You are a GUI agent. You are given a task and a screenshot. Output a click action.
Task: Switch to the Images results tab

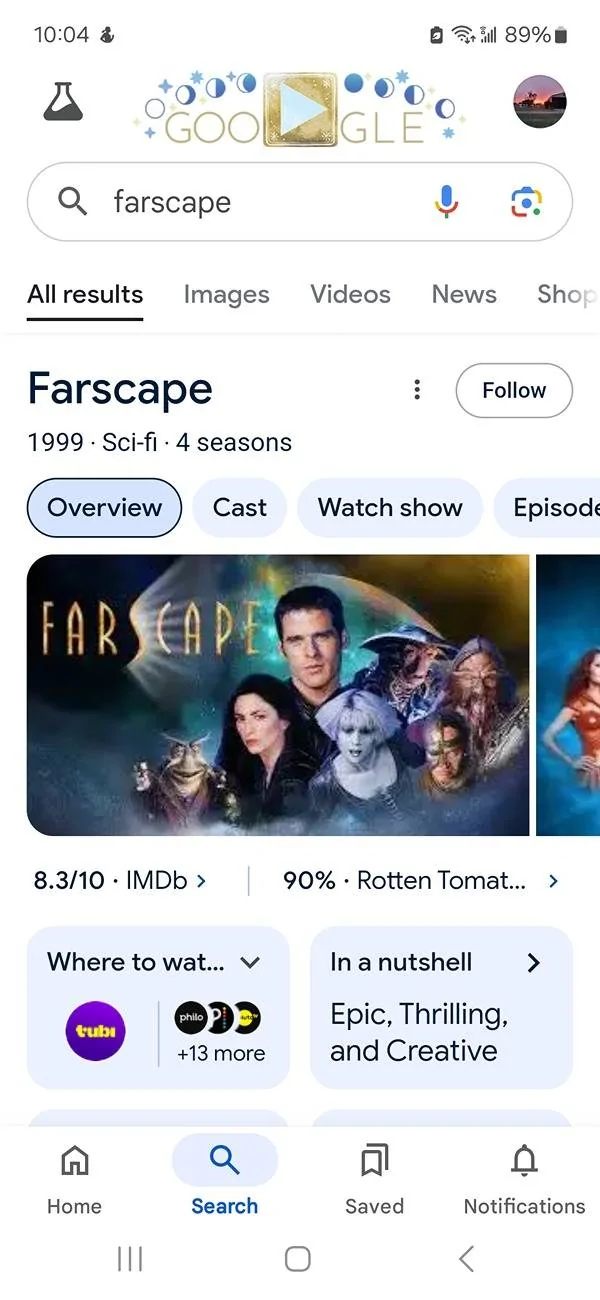(x=226, y=294)
